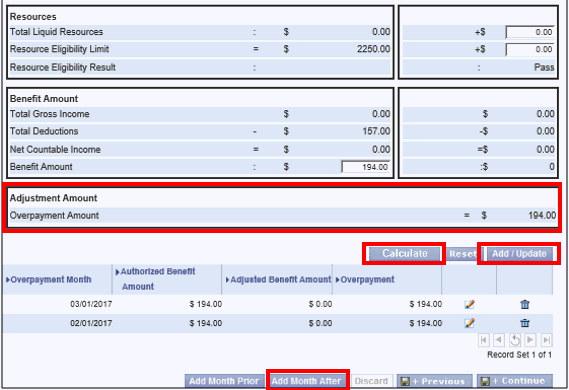Viewport: 569px width, 390px height.
Task: Click Add Month Prior
Action: click(x=224, y=381)
